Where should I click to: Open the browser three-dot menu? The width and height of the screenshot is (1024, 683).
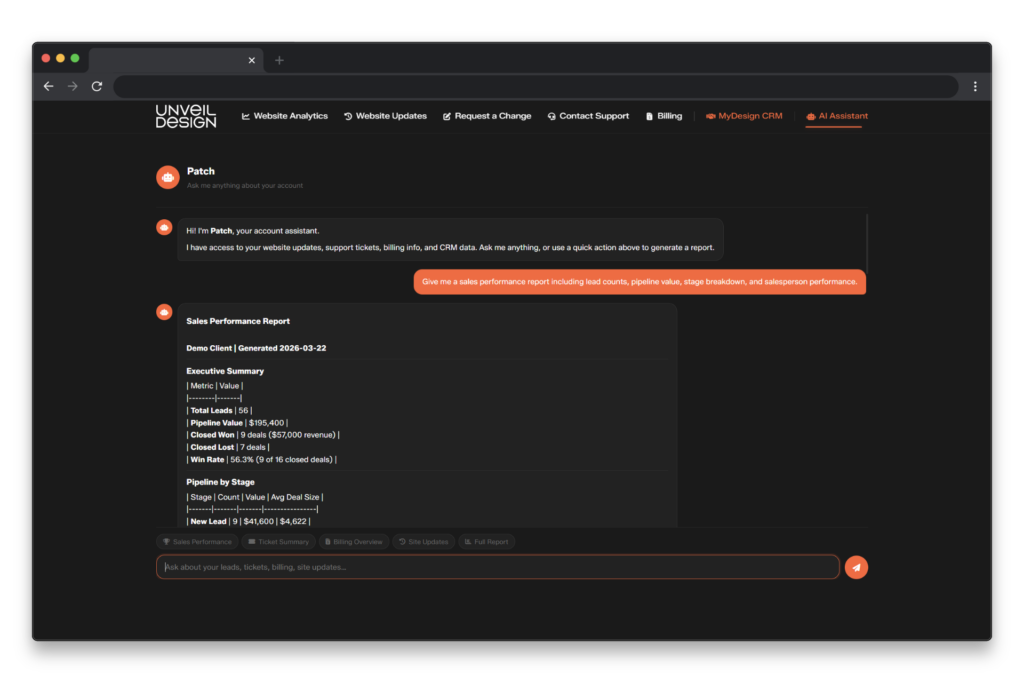pos(975,87)
